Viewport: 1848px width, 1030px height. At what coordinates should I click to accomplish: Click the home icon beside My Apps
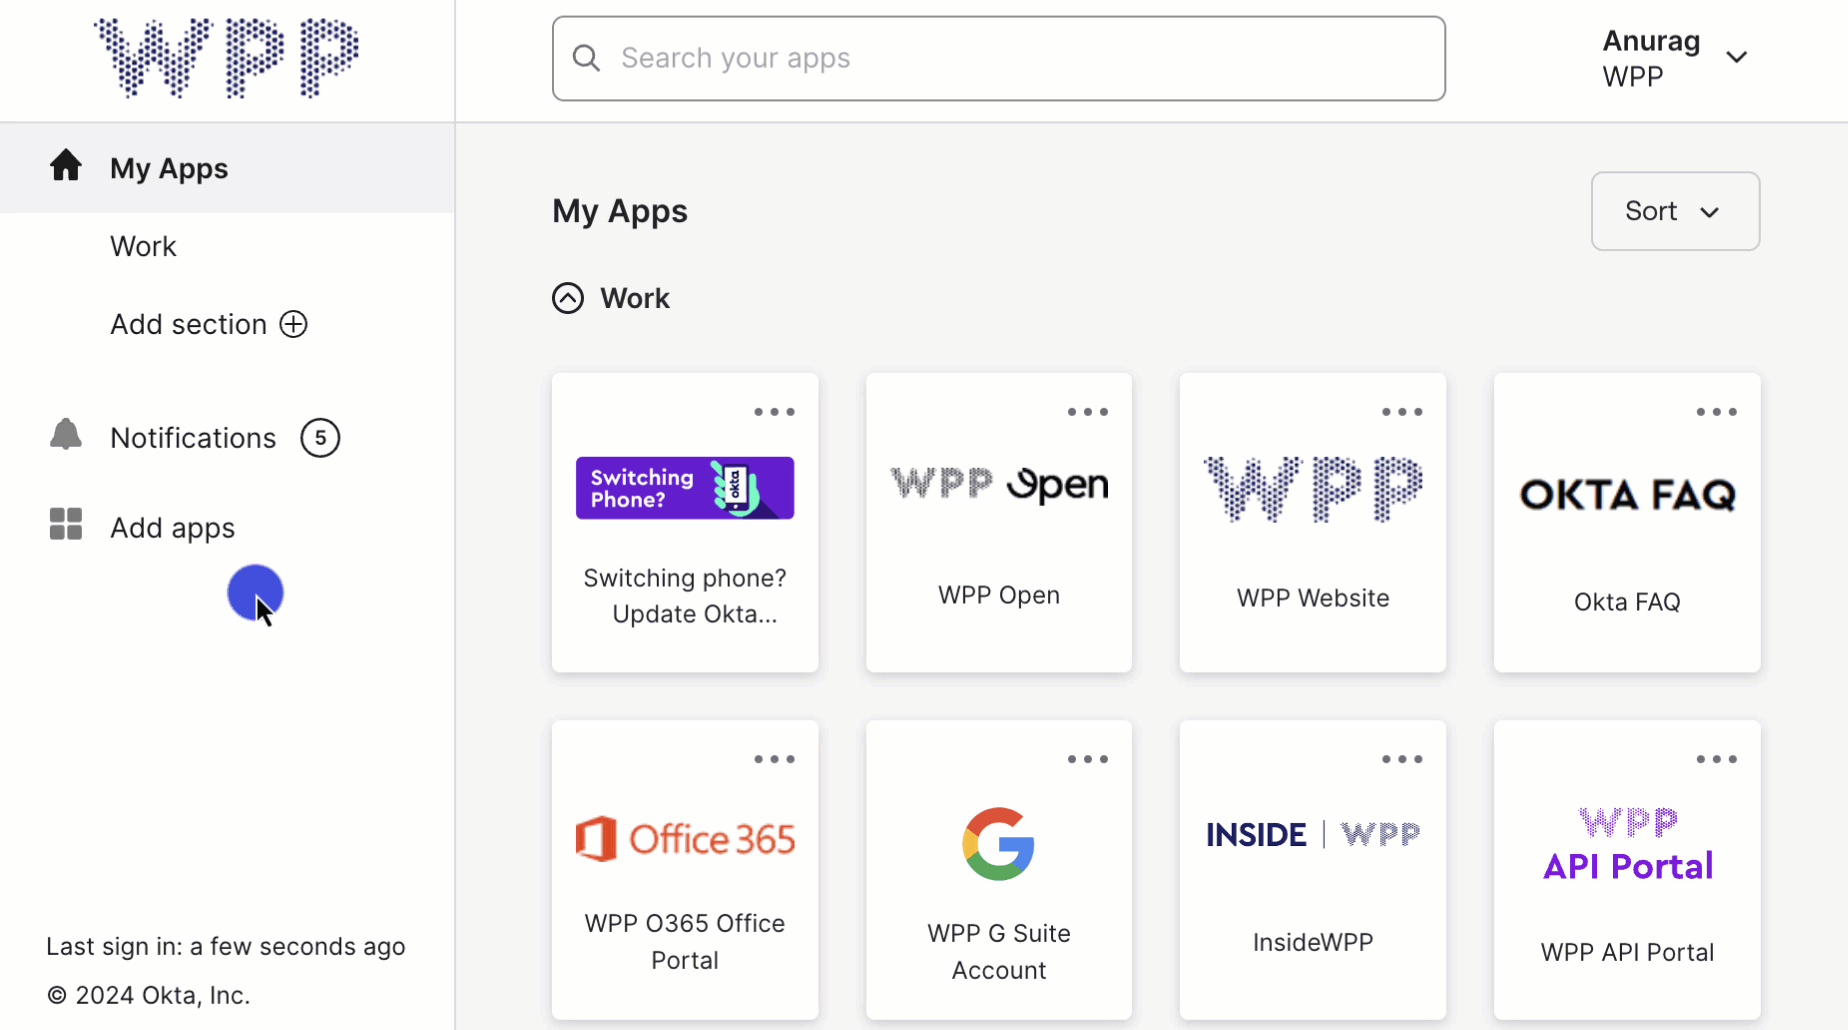click(66, 166)
